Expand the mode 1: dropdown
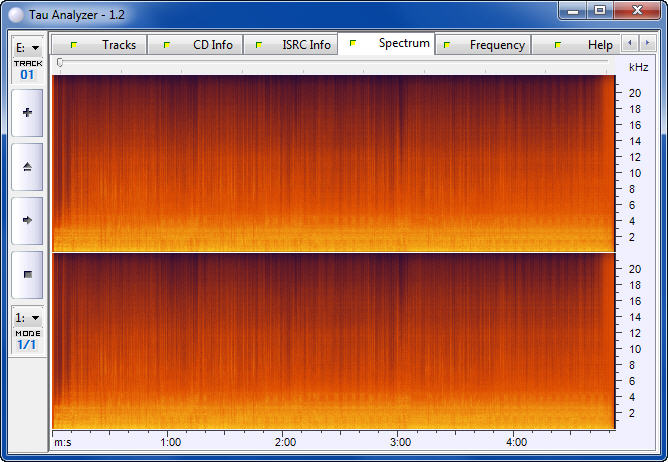 click(27, 317)
